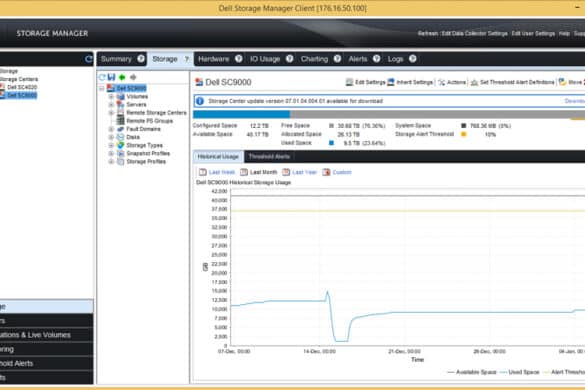The height and width of the screenshot is (390, 585).
Task: Expand the Servers tree node
Action: click(111, 105)
